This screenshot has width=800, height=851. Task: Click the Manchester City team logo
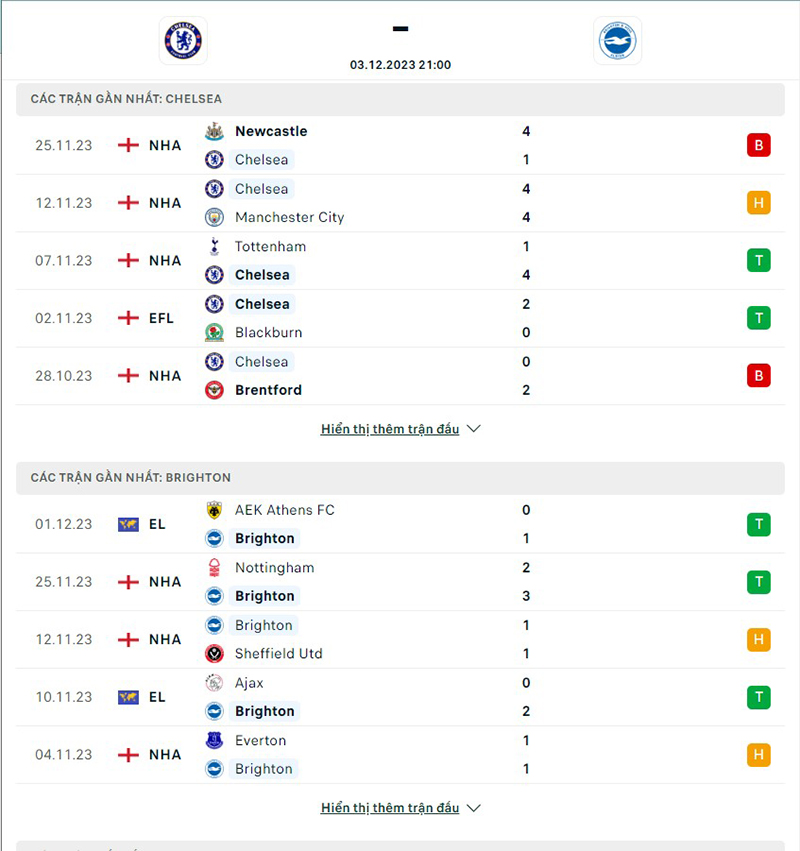pos(214,217)
